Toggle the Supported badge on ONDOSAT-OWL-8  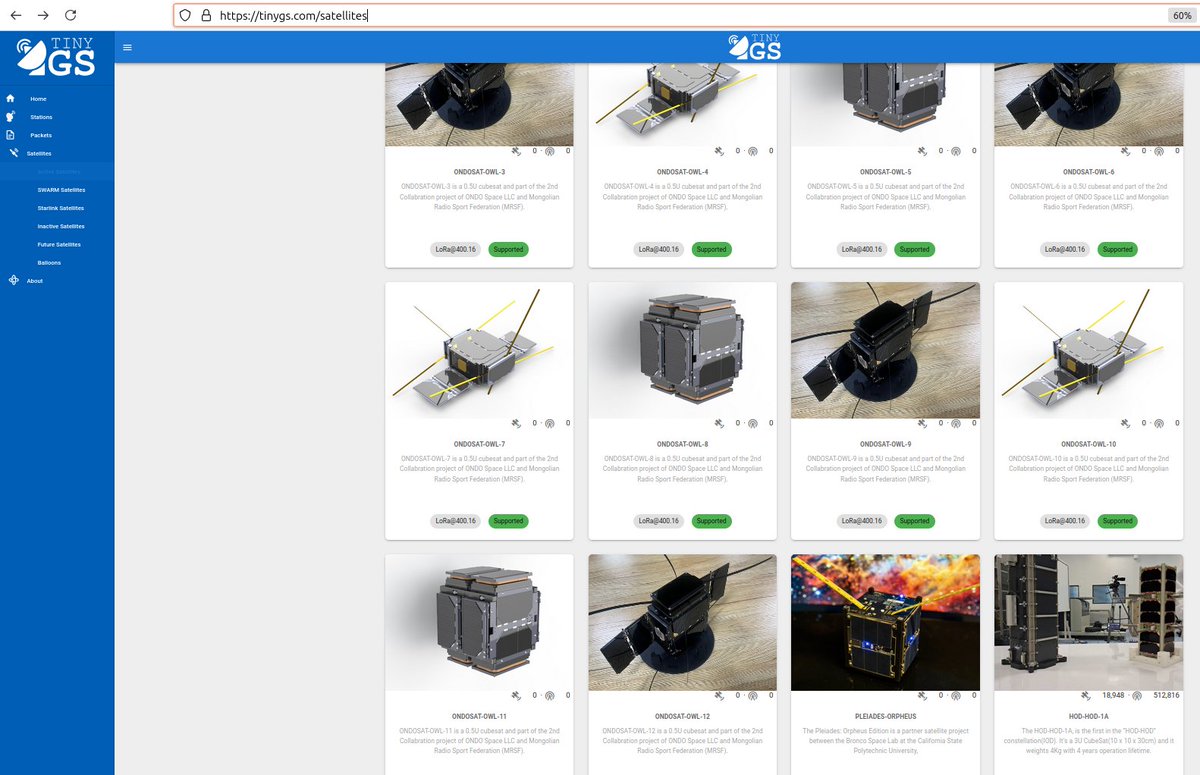(x=711, y=520)
